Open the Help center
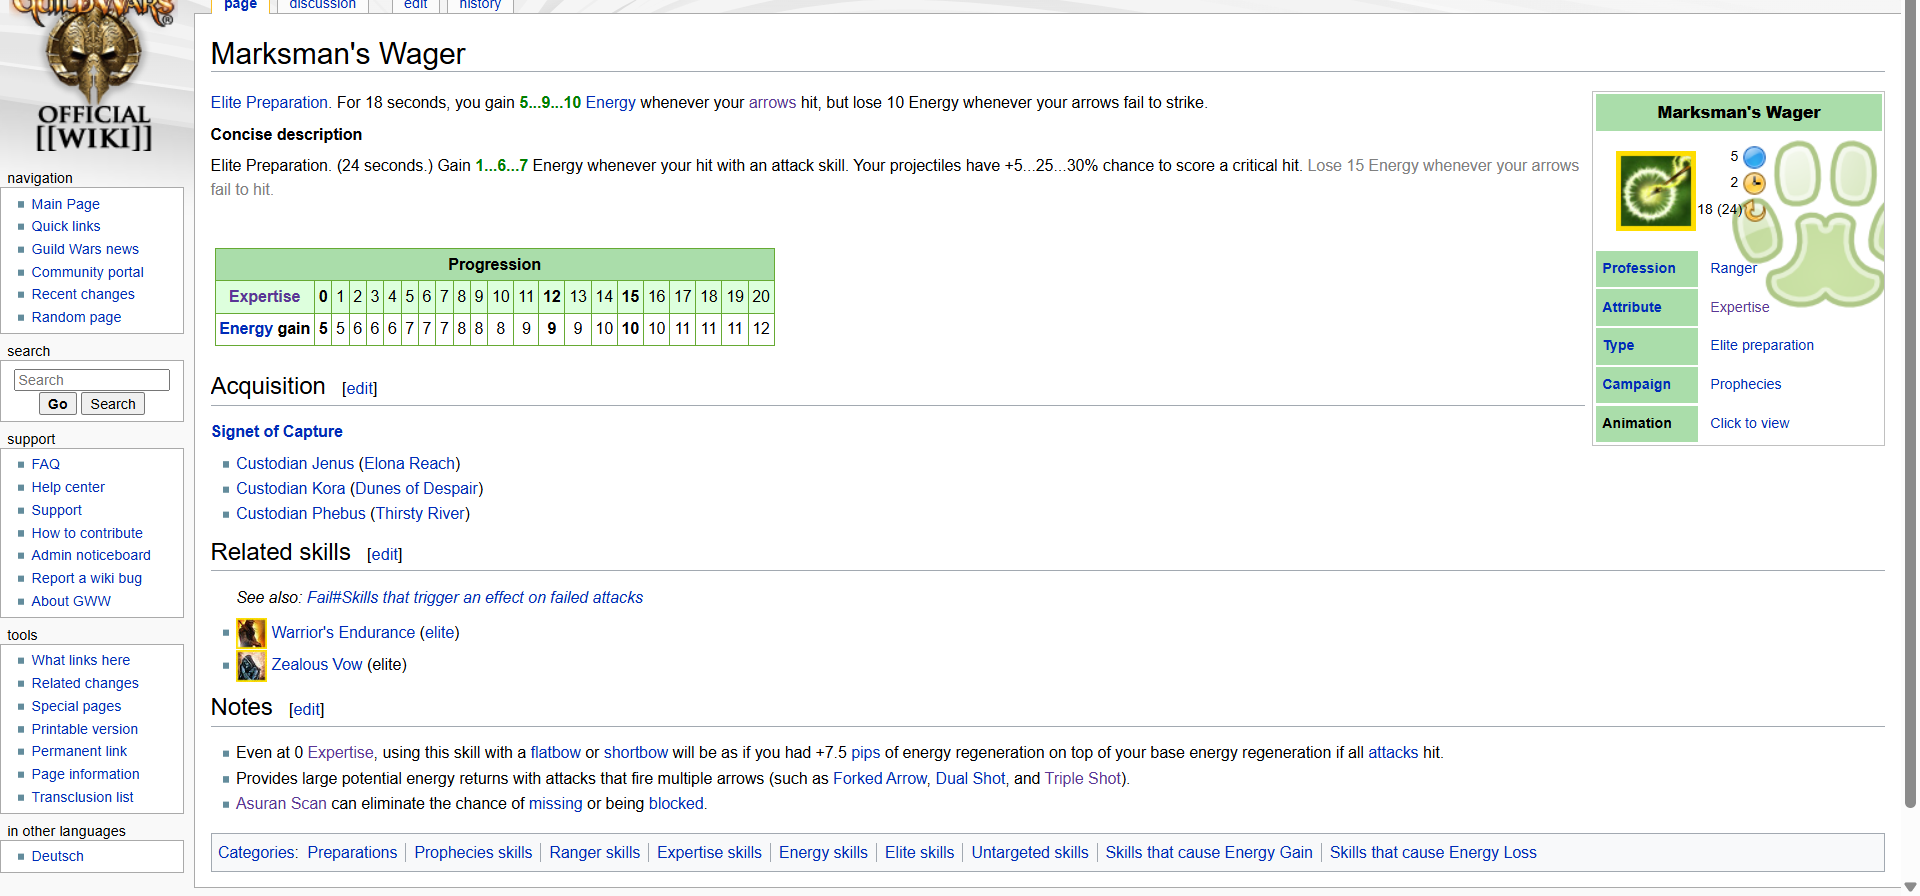 pos(68,487)
